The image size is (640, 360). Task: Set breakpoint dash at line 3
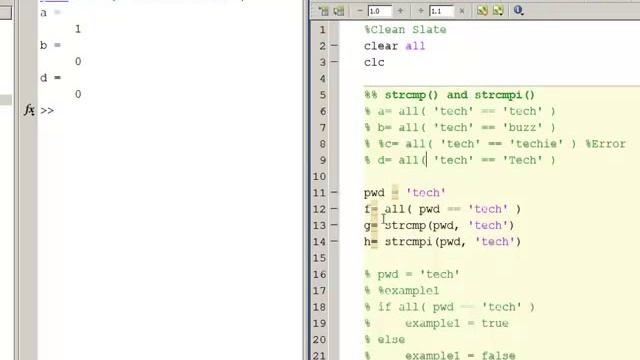point(334,62)
